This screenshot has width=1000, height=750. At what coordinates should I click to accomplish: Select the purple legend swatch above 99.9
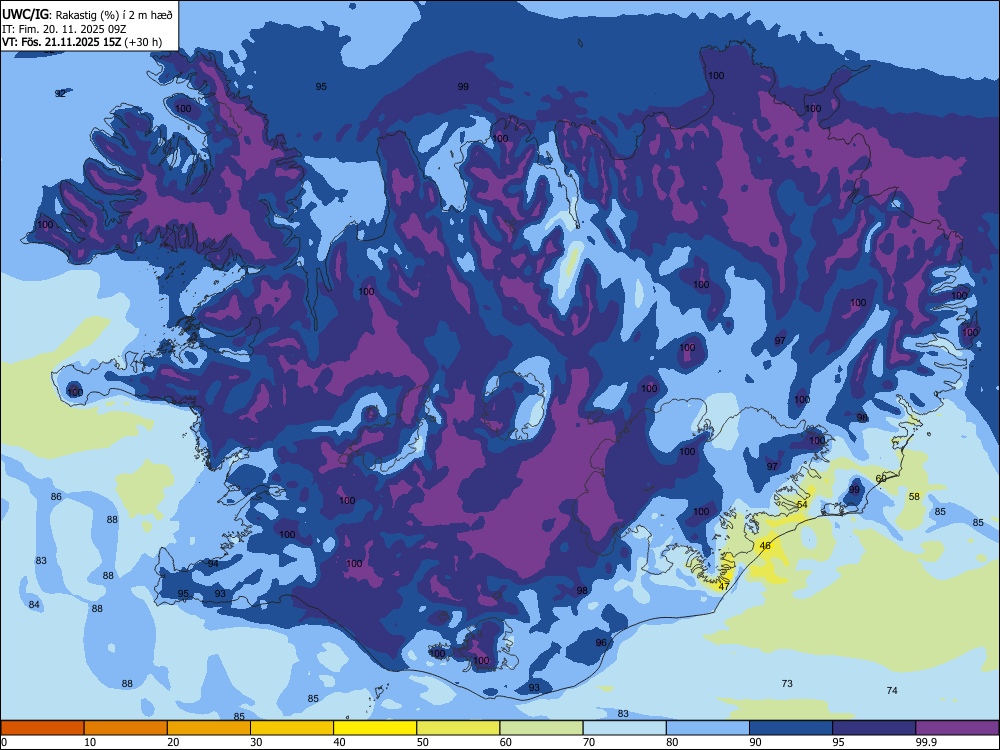(957, 728)
